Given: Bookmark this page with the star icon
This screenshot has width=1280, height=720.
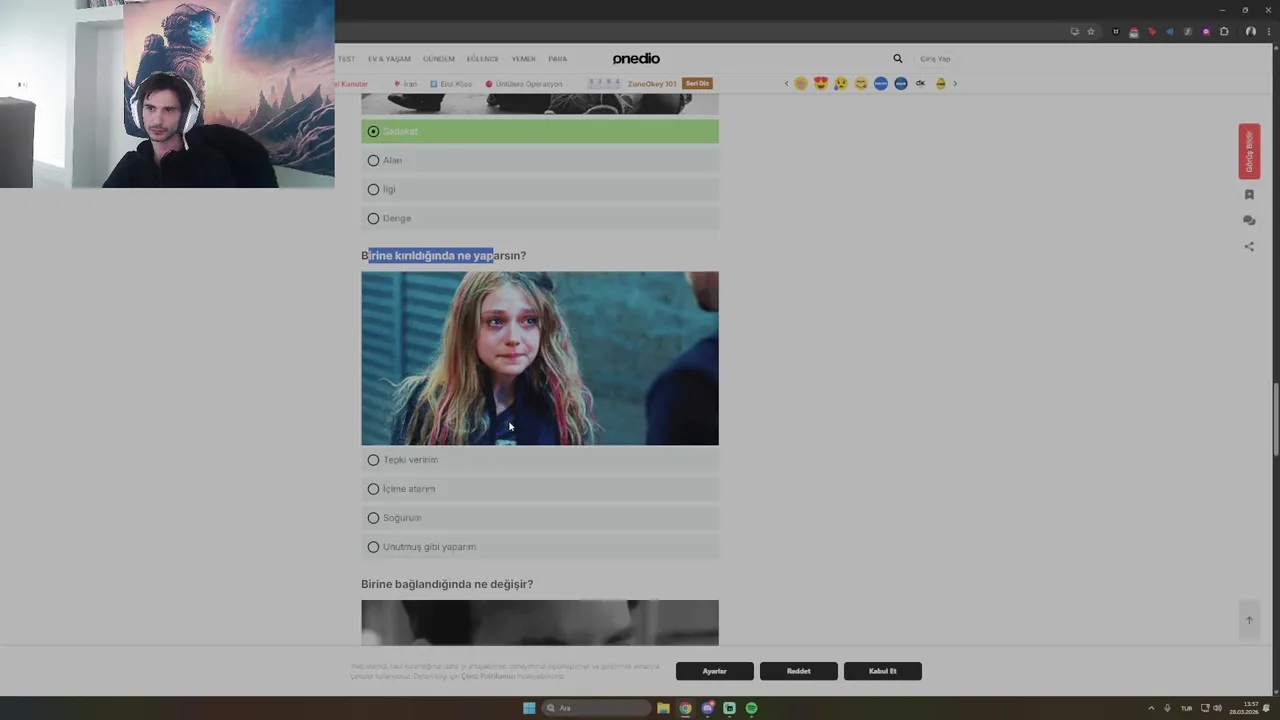Looking at the screenshot, I should [x=1091, y=31].
